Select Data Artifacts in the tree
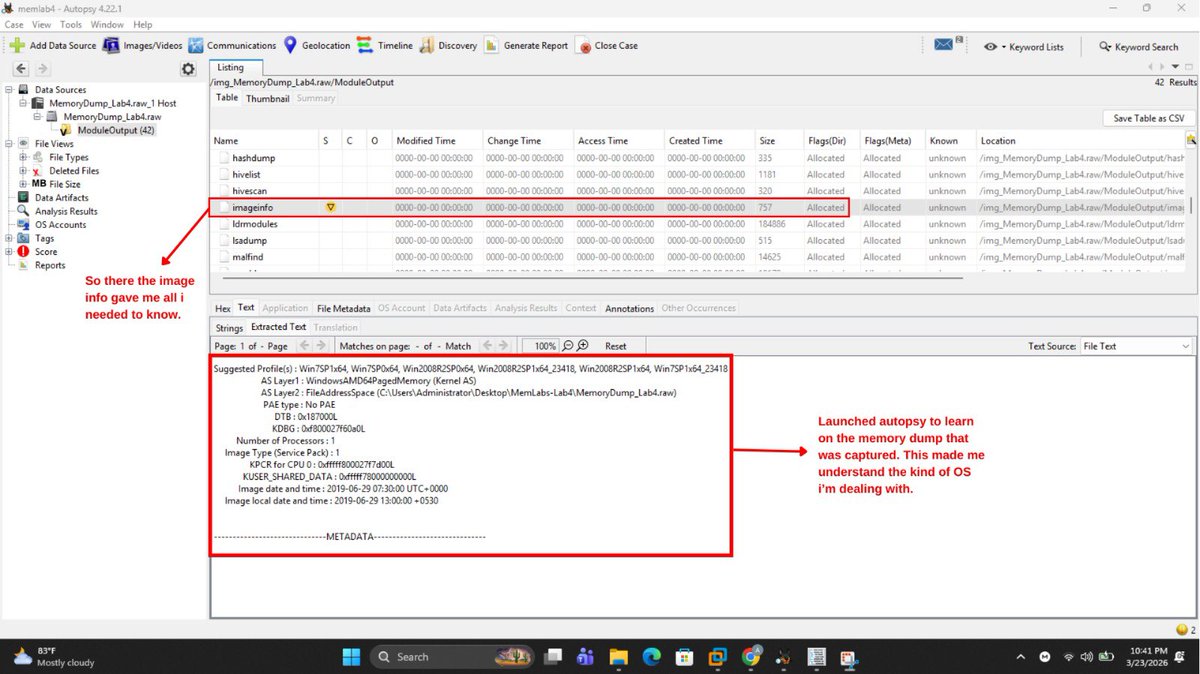Viewport: 1200px width, 674px height. coord(62,198)
